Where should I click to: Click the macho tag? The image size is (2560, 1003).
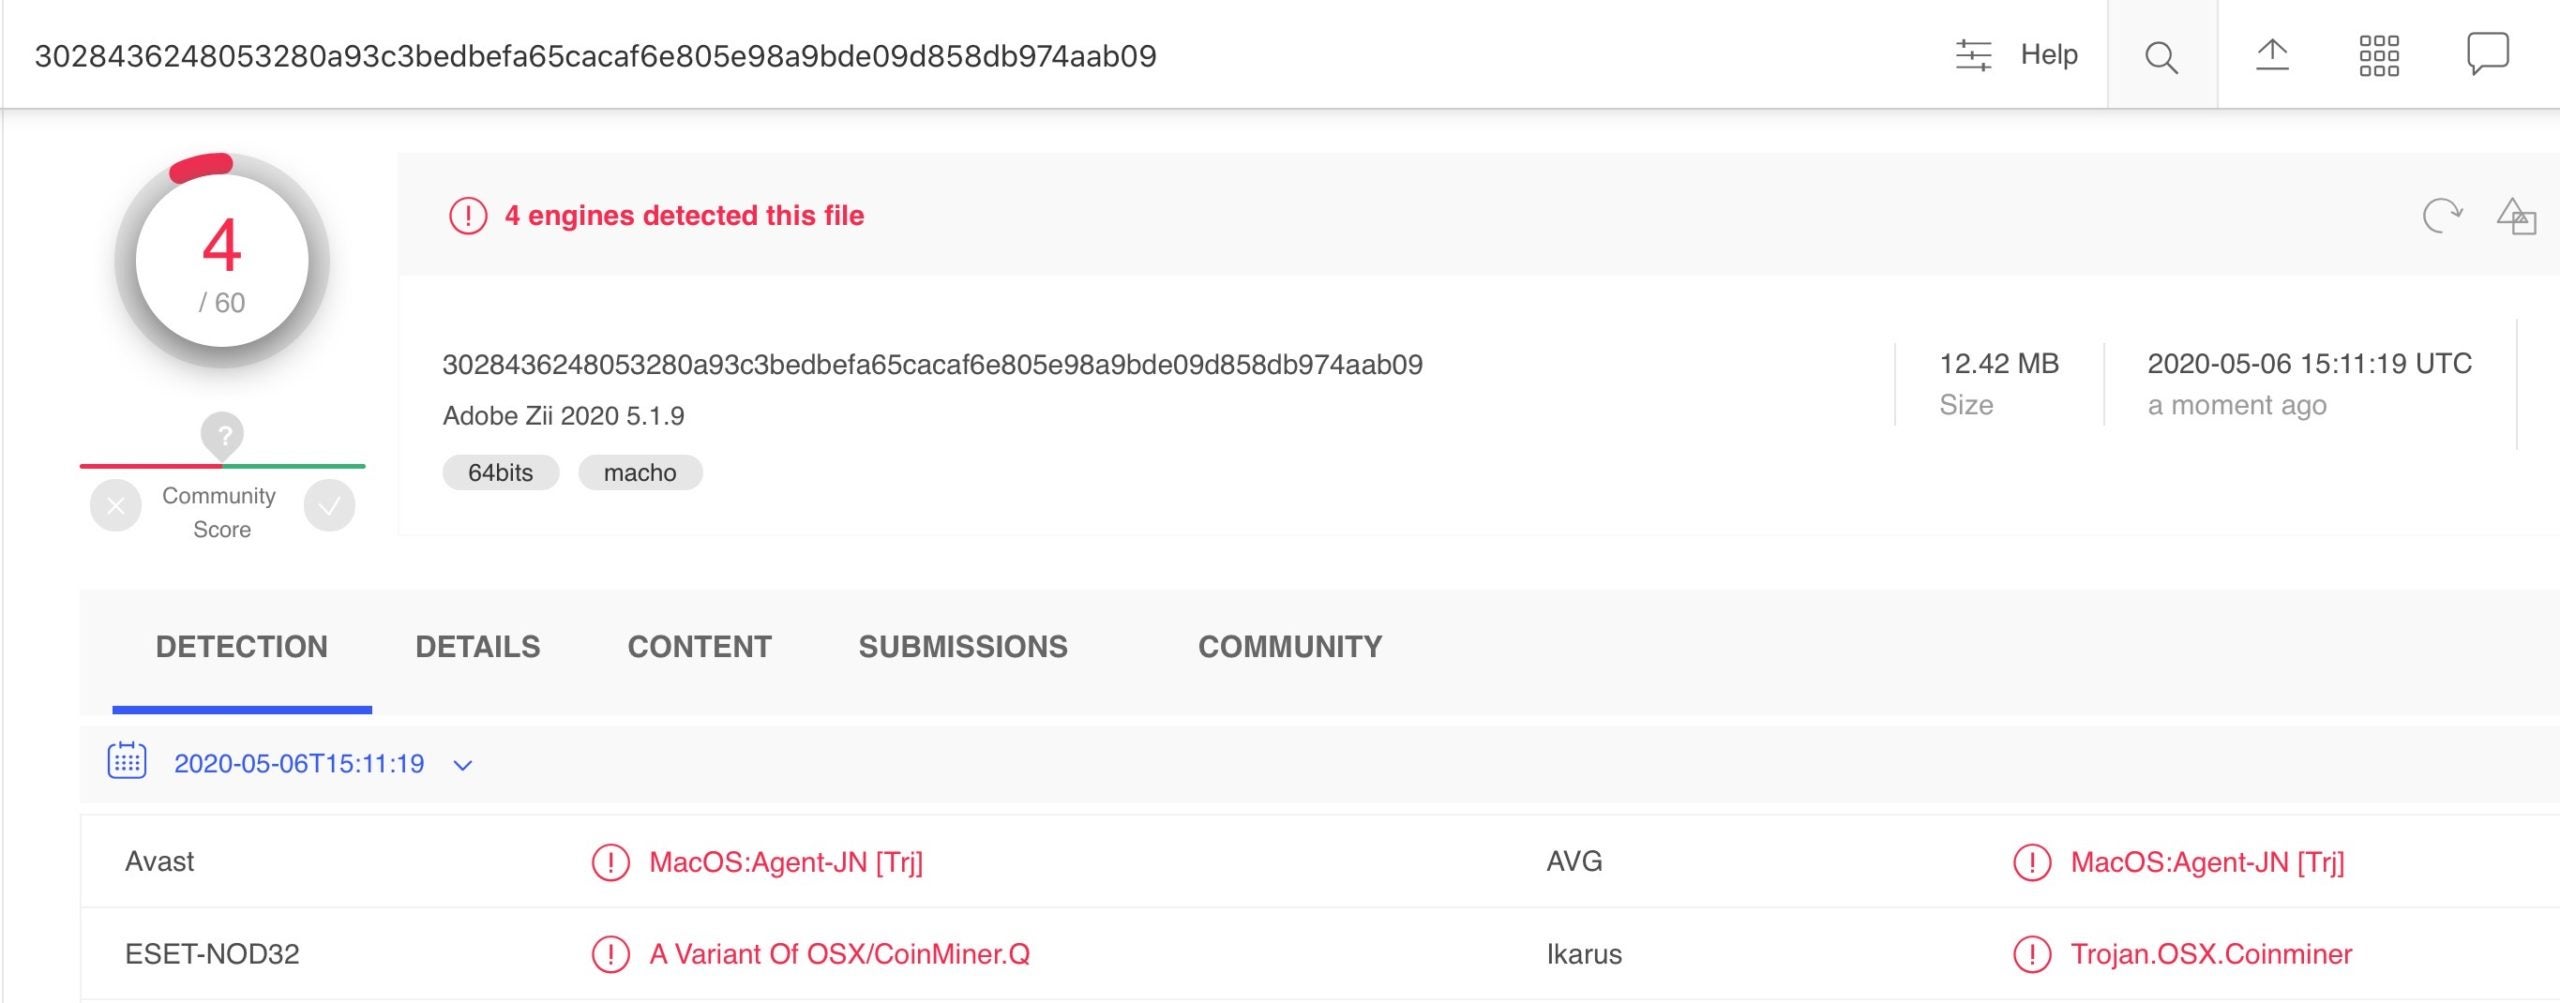pyautogui.click(x=640, y=473)
